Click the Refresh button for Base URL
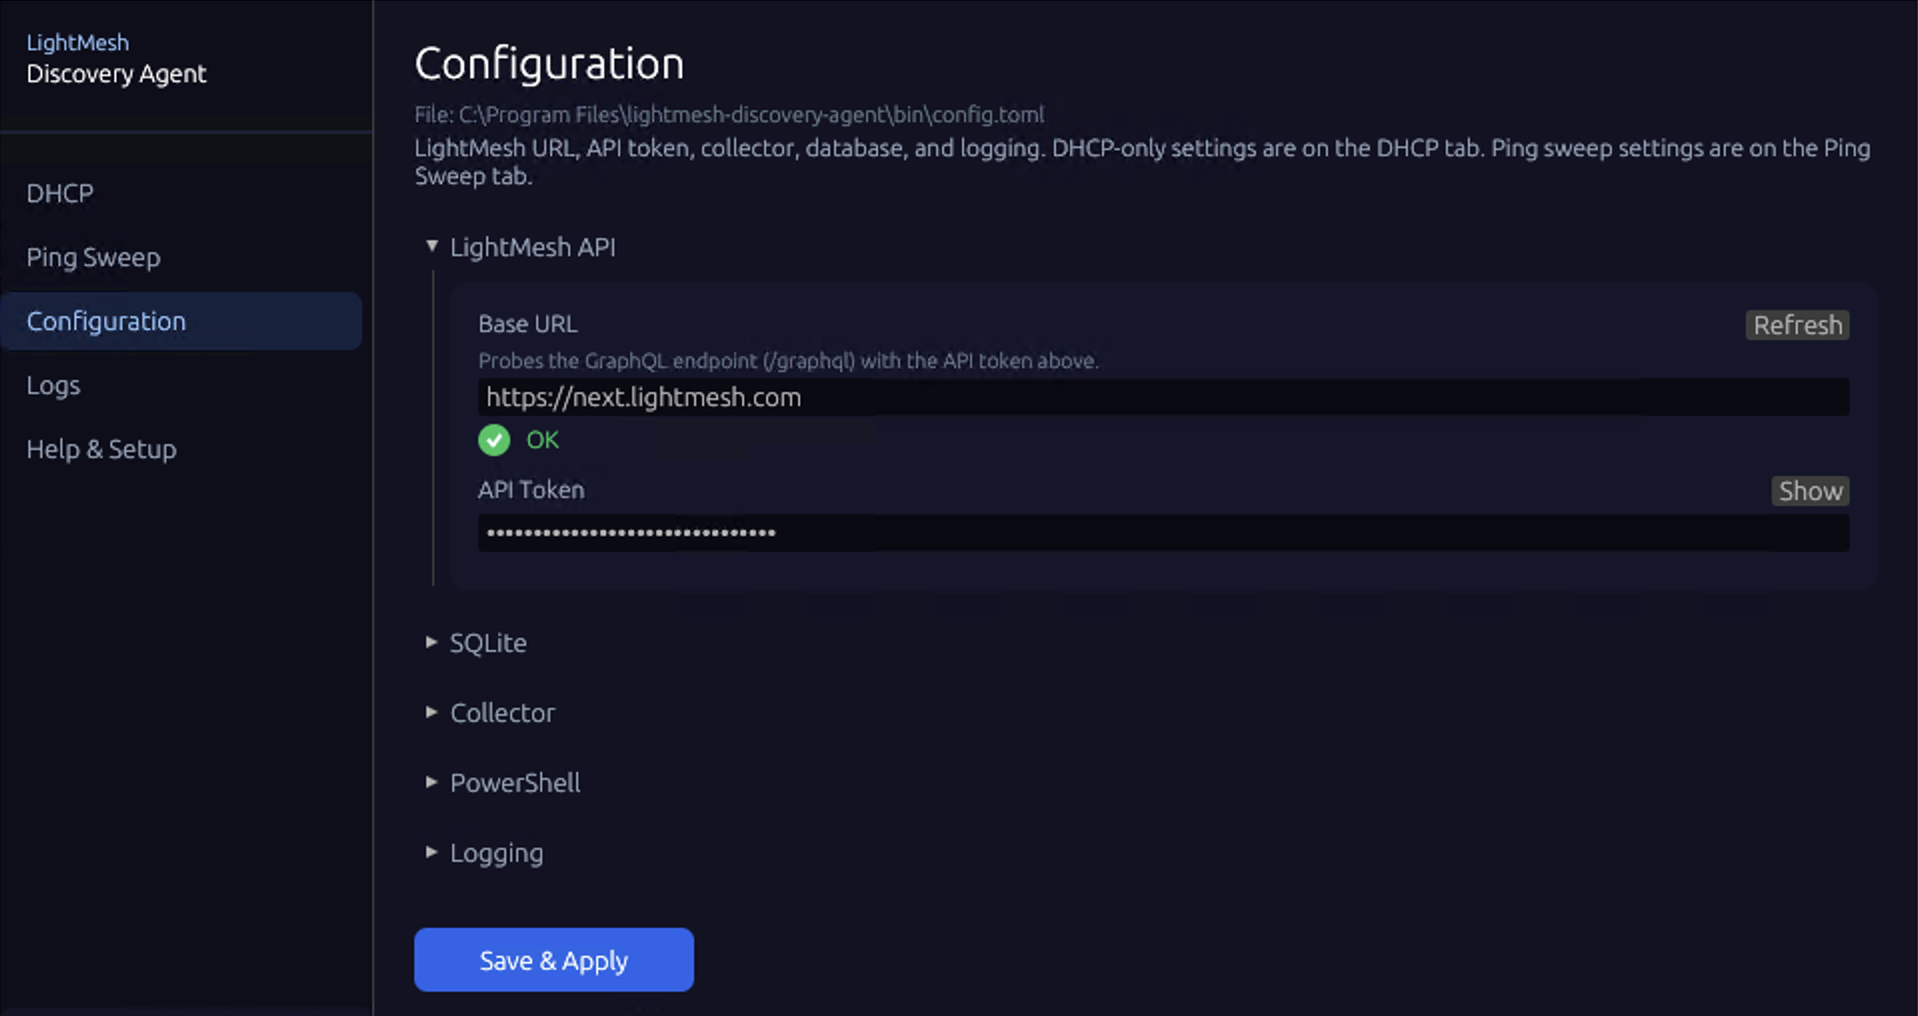1918x1016 pixels. coord(1797,325)
